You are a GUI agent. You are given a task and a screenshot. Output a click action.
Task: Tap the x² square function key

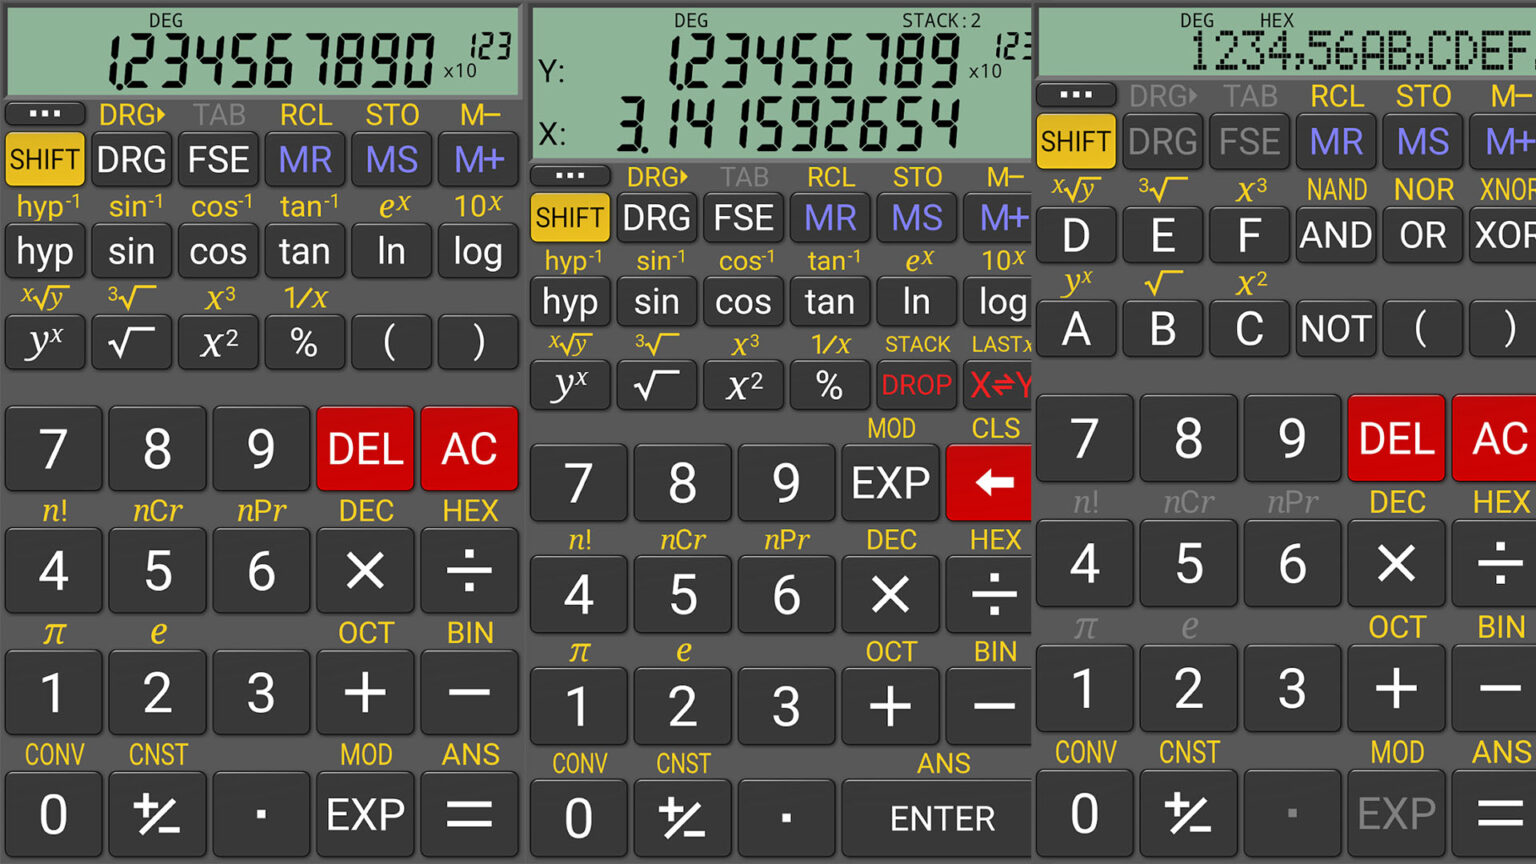pyautogui.click(x=218, y=342)
